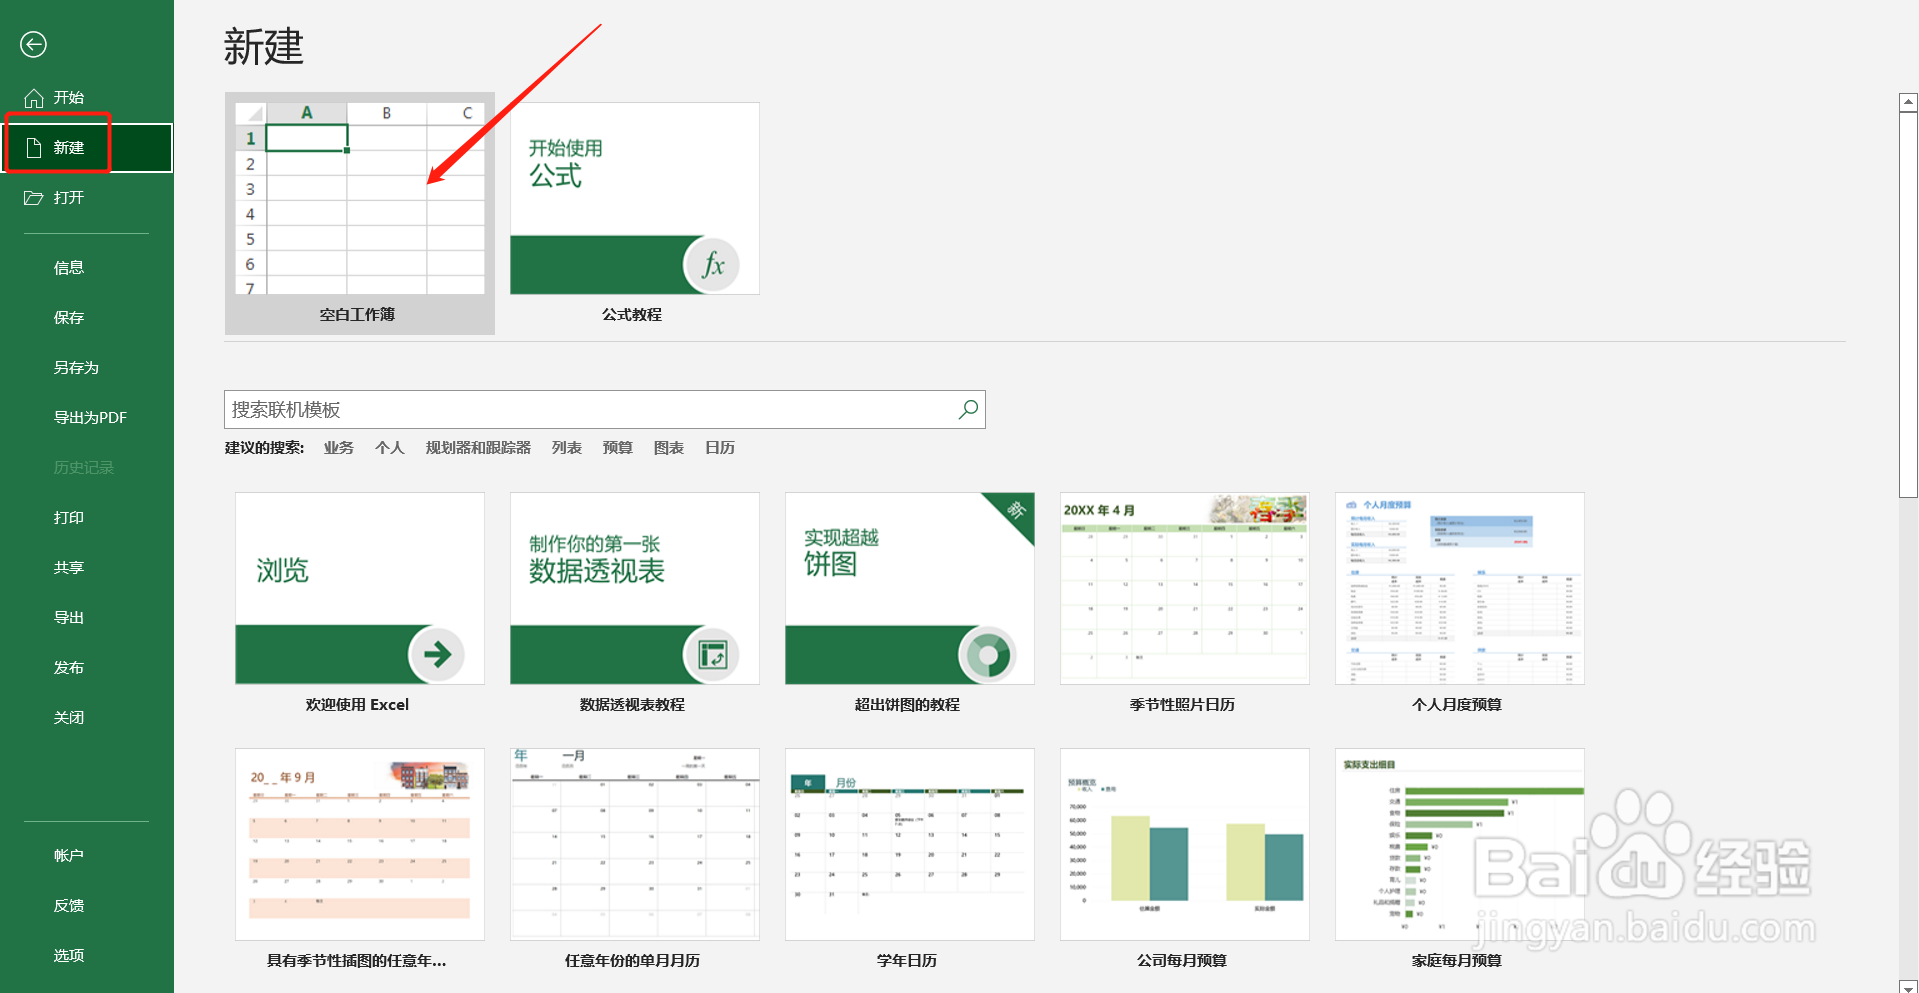This screenshot has width=1919, height=993.
Task: Click the scroll down arrow of the scrollbar
Action: (1908, 986)
